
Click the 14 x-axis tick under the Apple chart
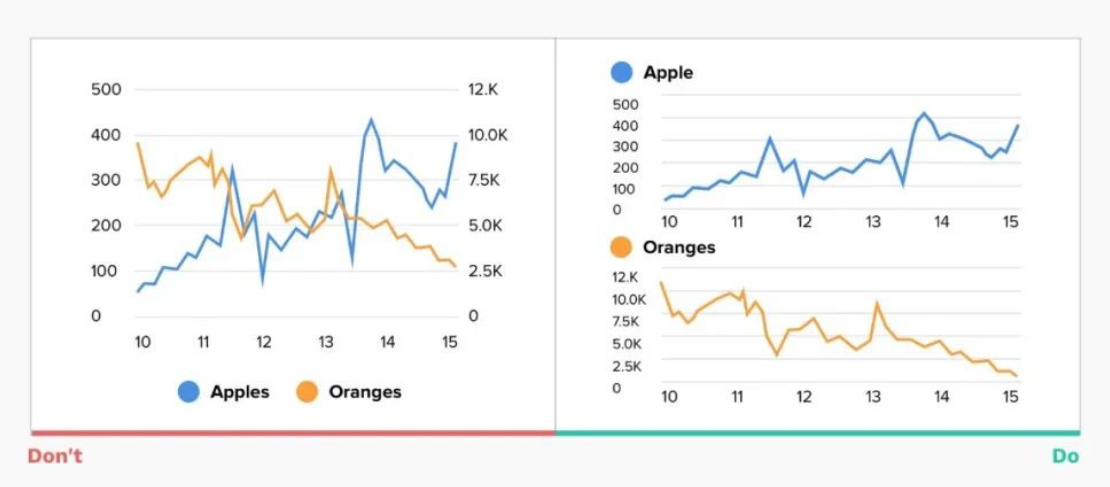click(941, 221)
